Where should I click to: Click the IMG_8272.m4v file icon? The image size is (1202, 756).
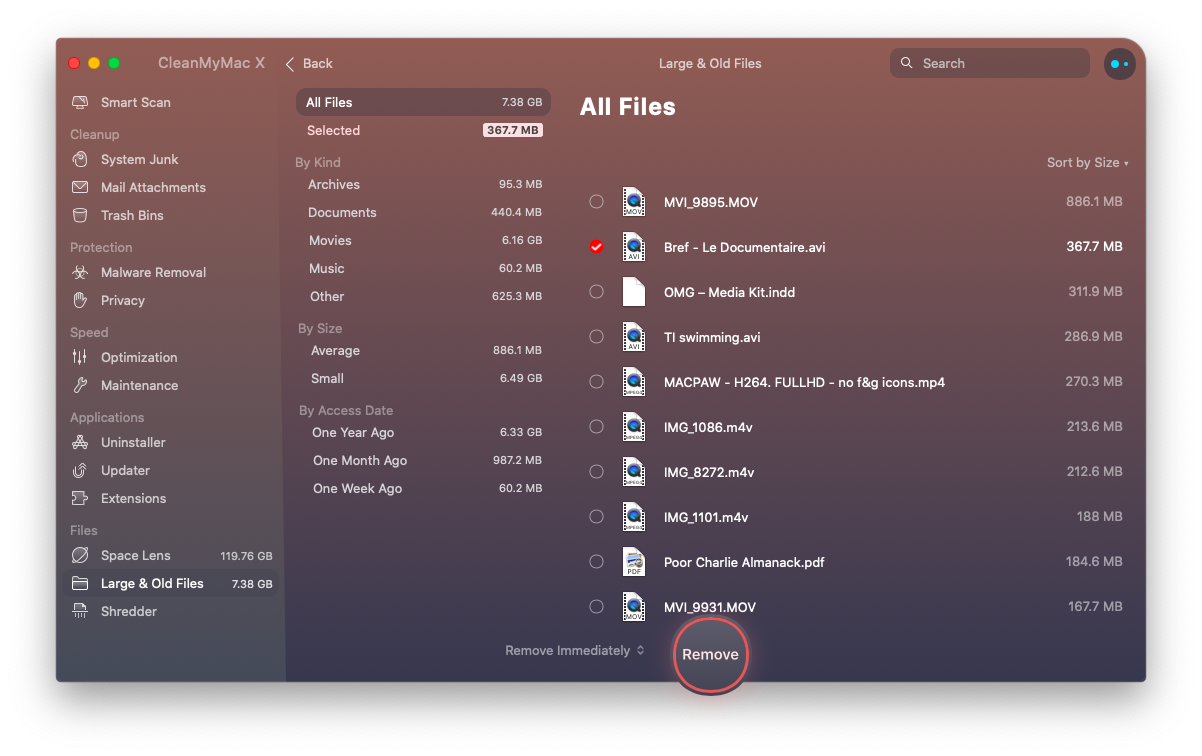[x=634, y=472]
